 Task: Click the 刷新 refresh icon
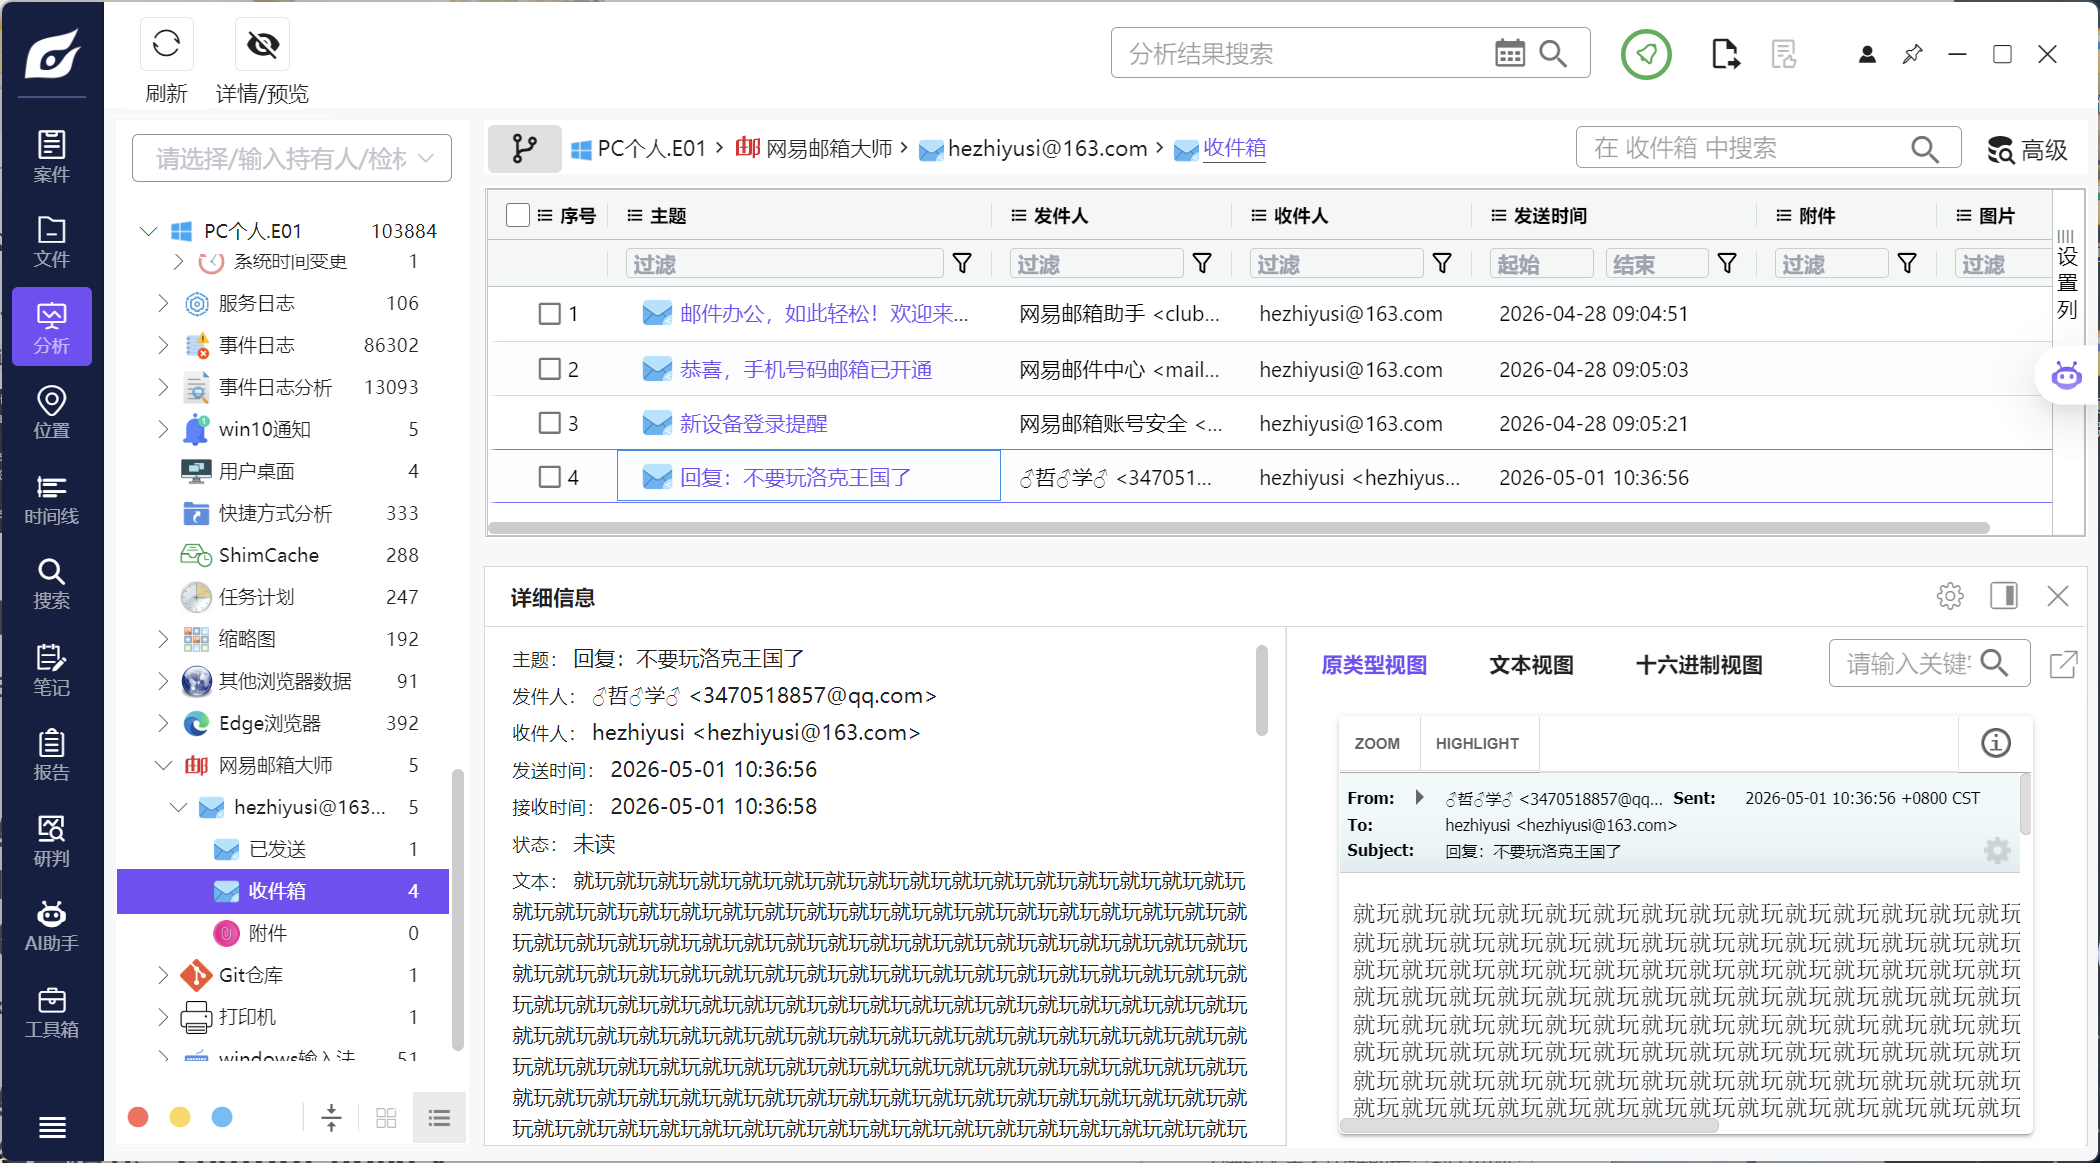[166, 44]
